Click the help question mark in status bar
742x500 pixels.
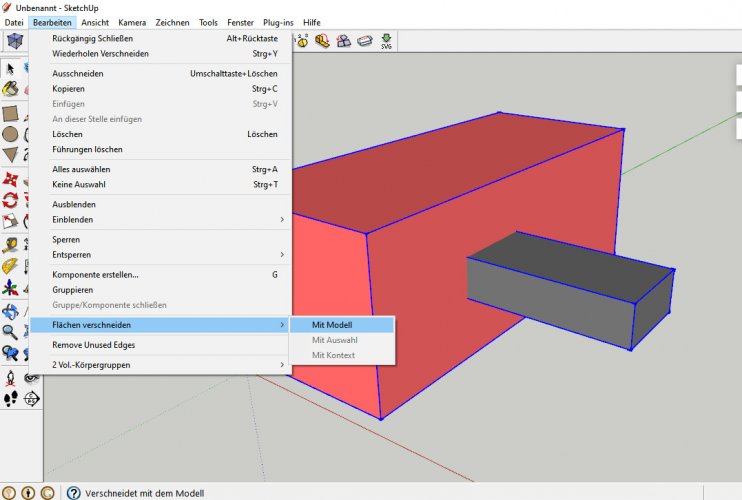click(x=73, y=493)
